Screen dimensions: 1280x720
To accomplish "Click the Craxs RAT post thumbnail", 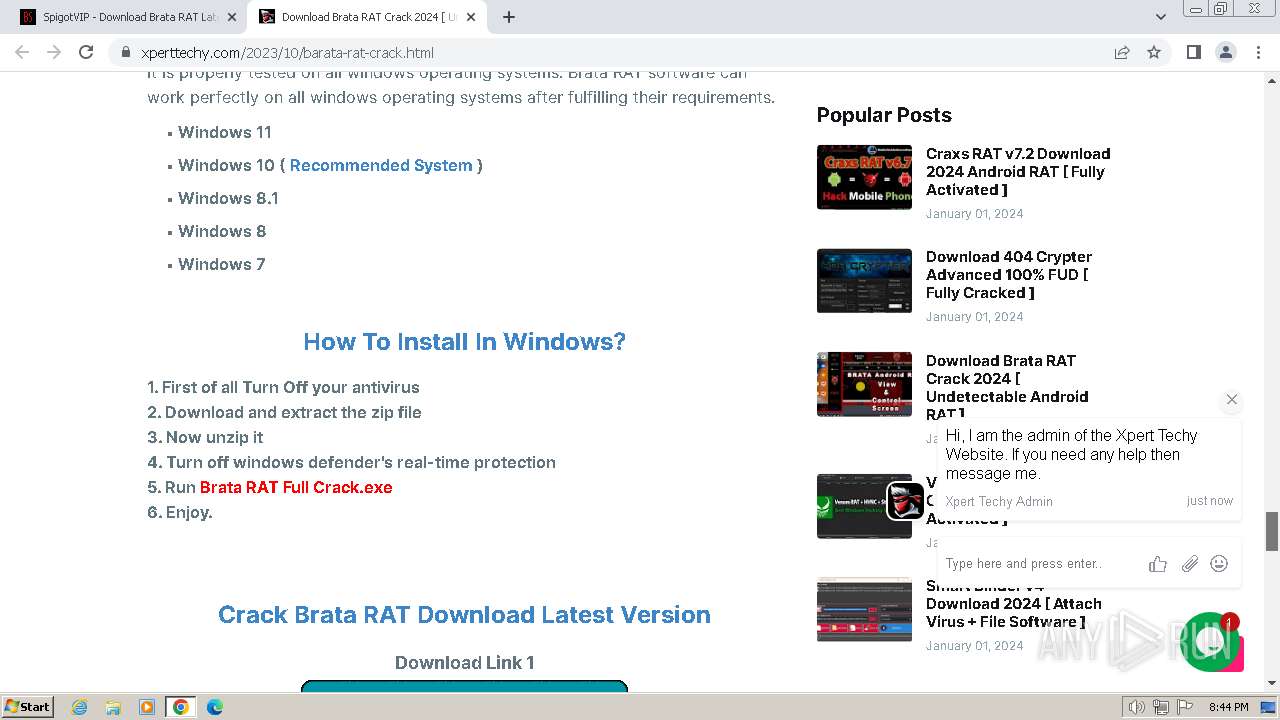I will [x=864, y=177].
